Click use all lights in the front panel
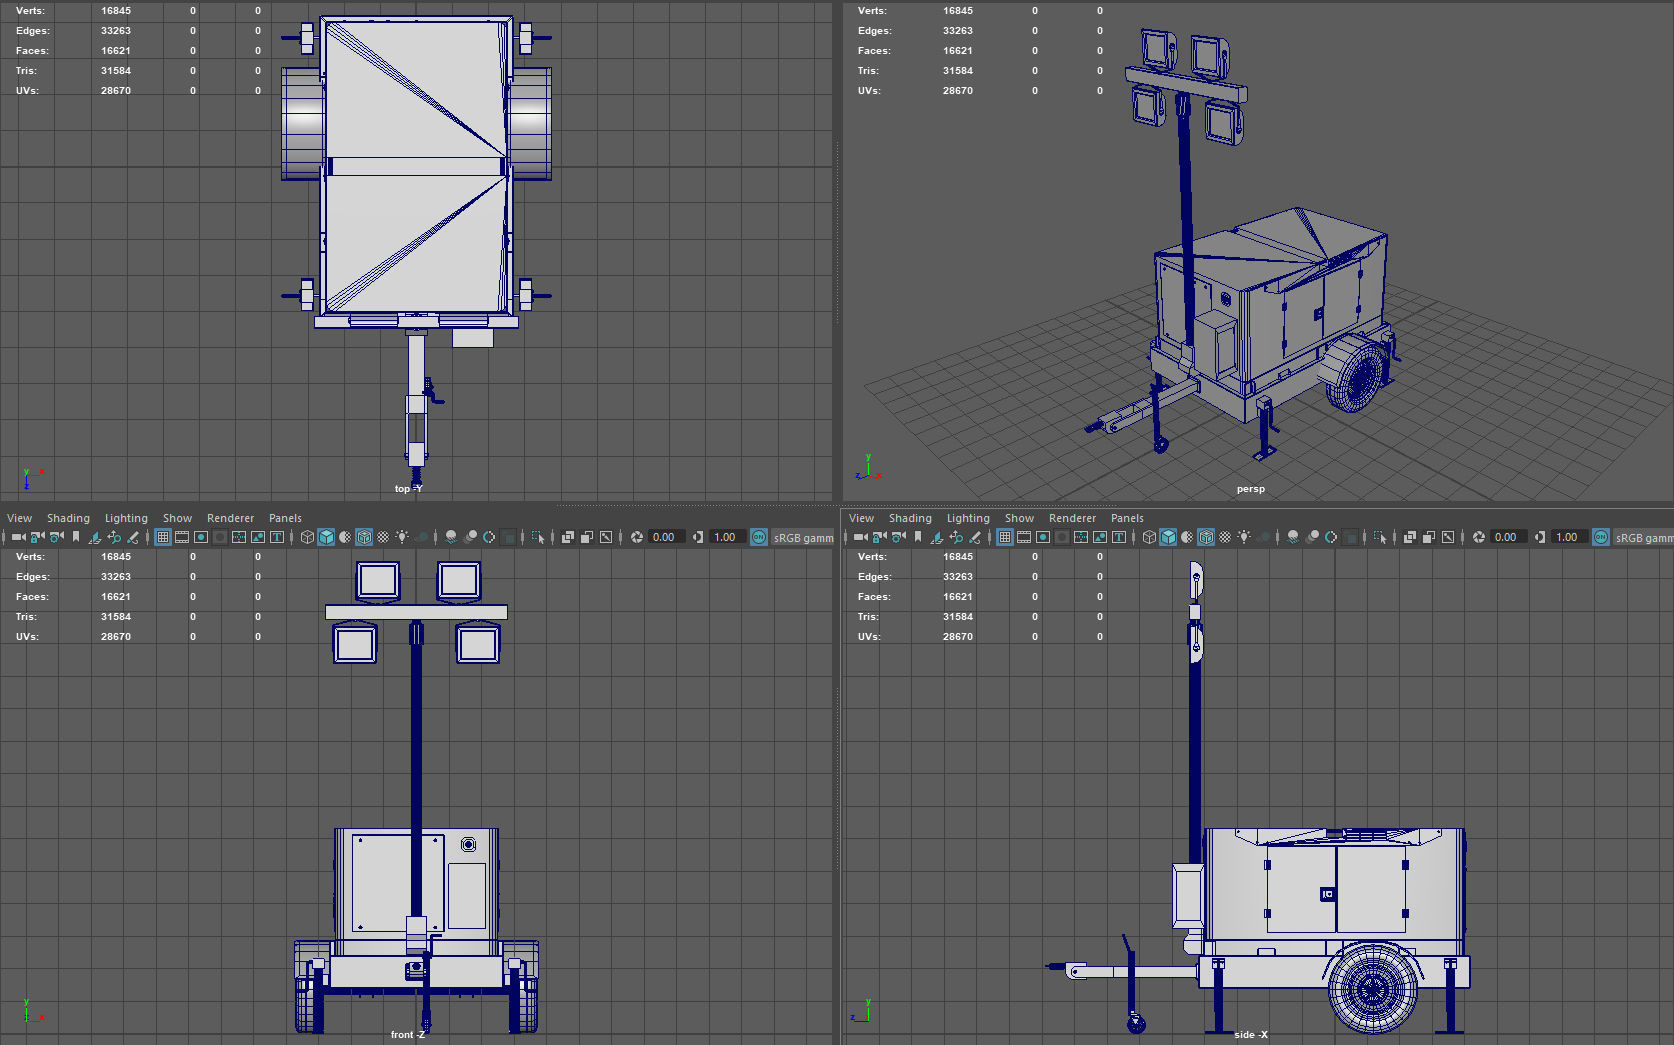This screenshot has height=1045, width=1674. (x=402, y=537)
